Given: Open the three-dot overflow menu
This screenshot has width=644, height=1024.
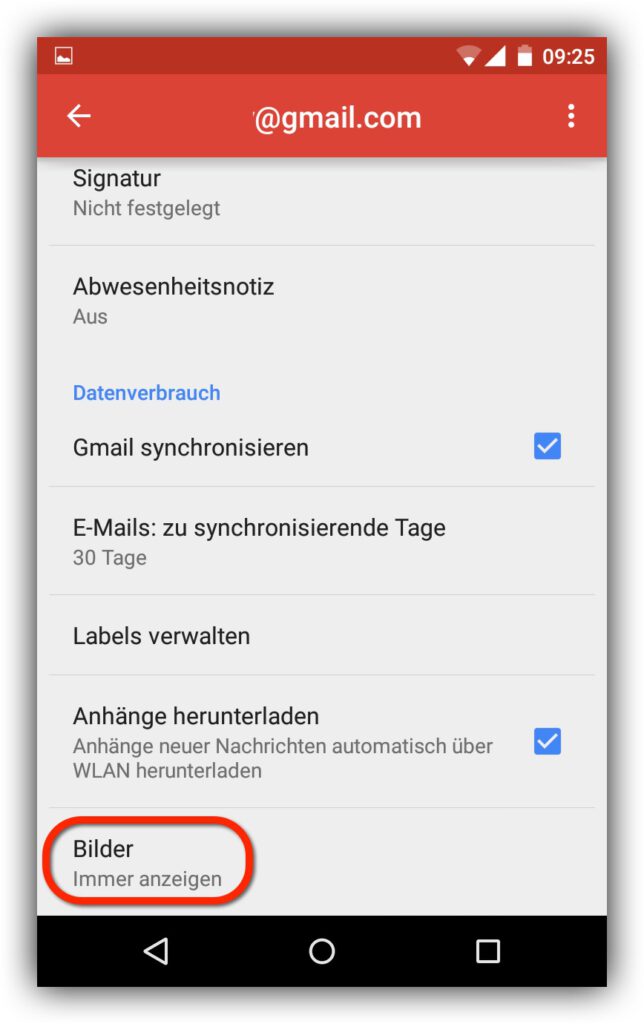Looking at the screenshot, I should point(571,116).
